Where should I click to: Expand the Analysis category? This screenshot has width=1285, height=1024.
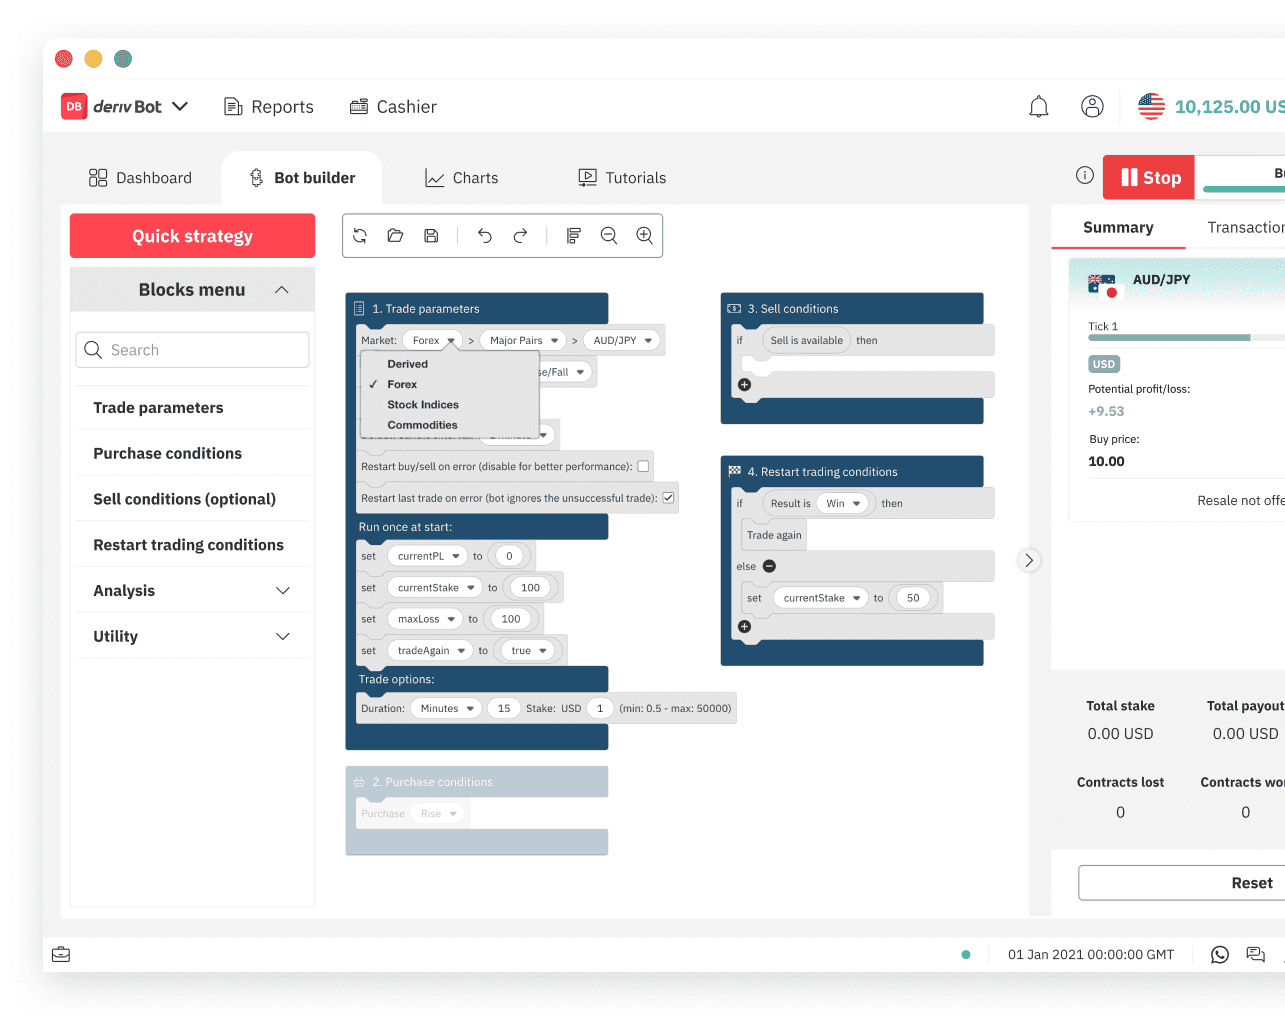click(282, 591)
